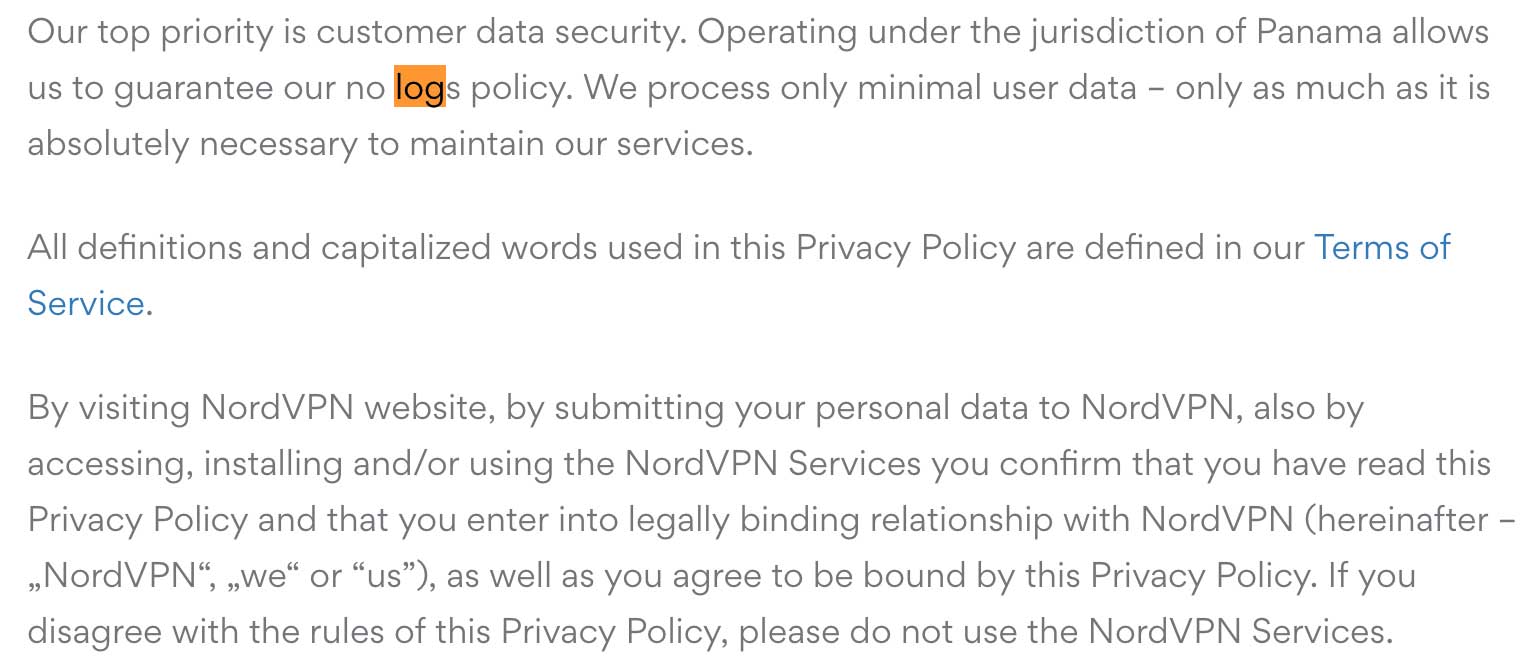Screen dimensions: 1538x668
Task: Click the words "maintain our services"
Action: (x=580, y=145)
